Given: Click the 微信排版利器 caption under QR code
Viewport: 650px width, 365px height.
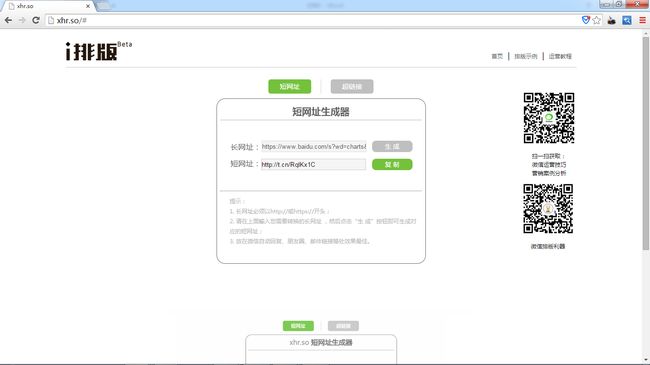Looking at the screenshot, I should coord(548,246).
